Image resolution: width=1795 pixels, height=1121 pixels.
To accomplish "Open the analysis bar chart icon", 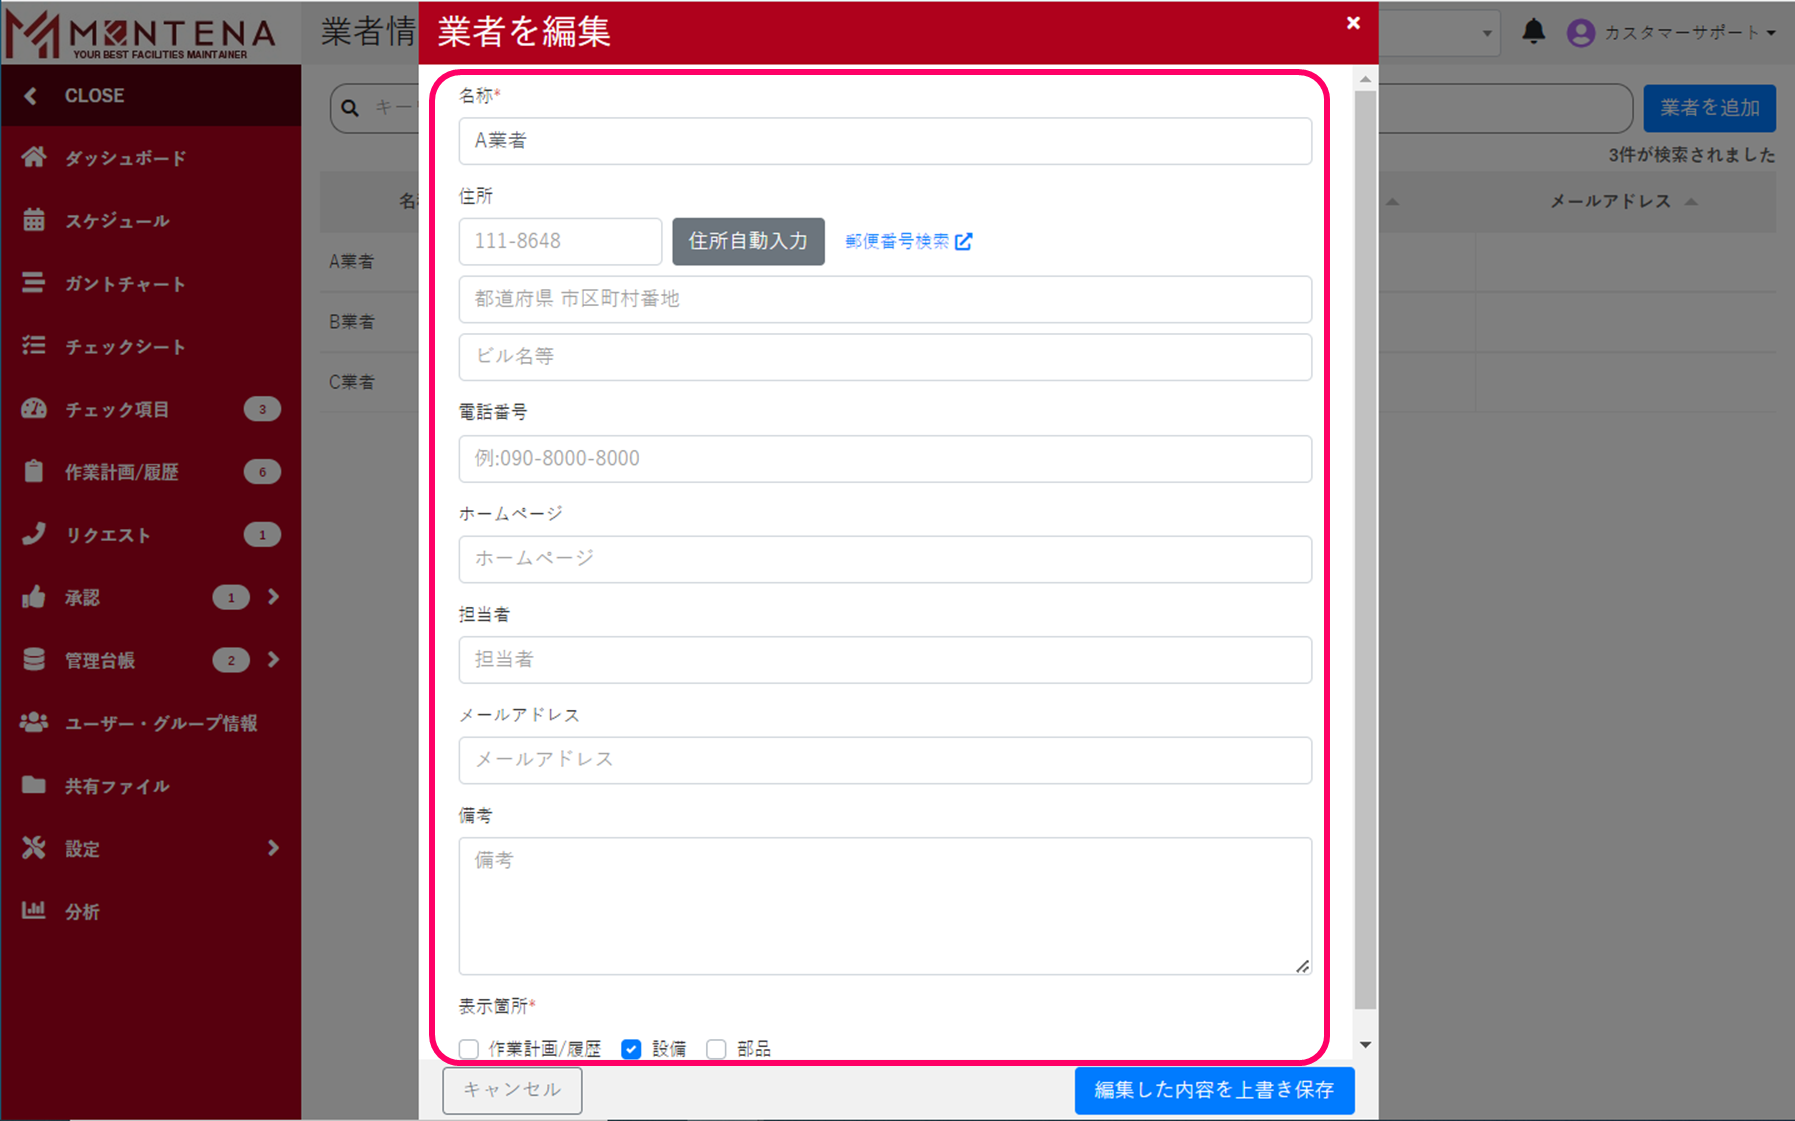I will [34, 910].
